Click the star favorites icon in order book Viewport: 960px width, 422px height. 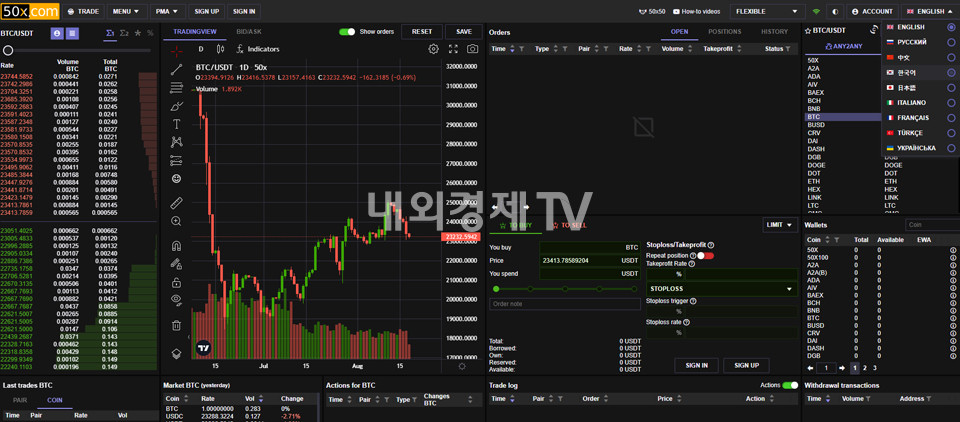pos(138,33)
